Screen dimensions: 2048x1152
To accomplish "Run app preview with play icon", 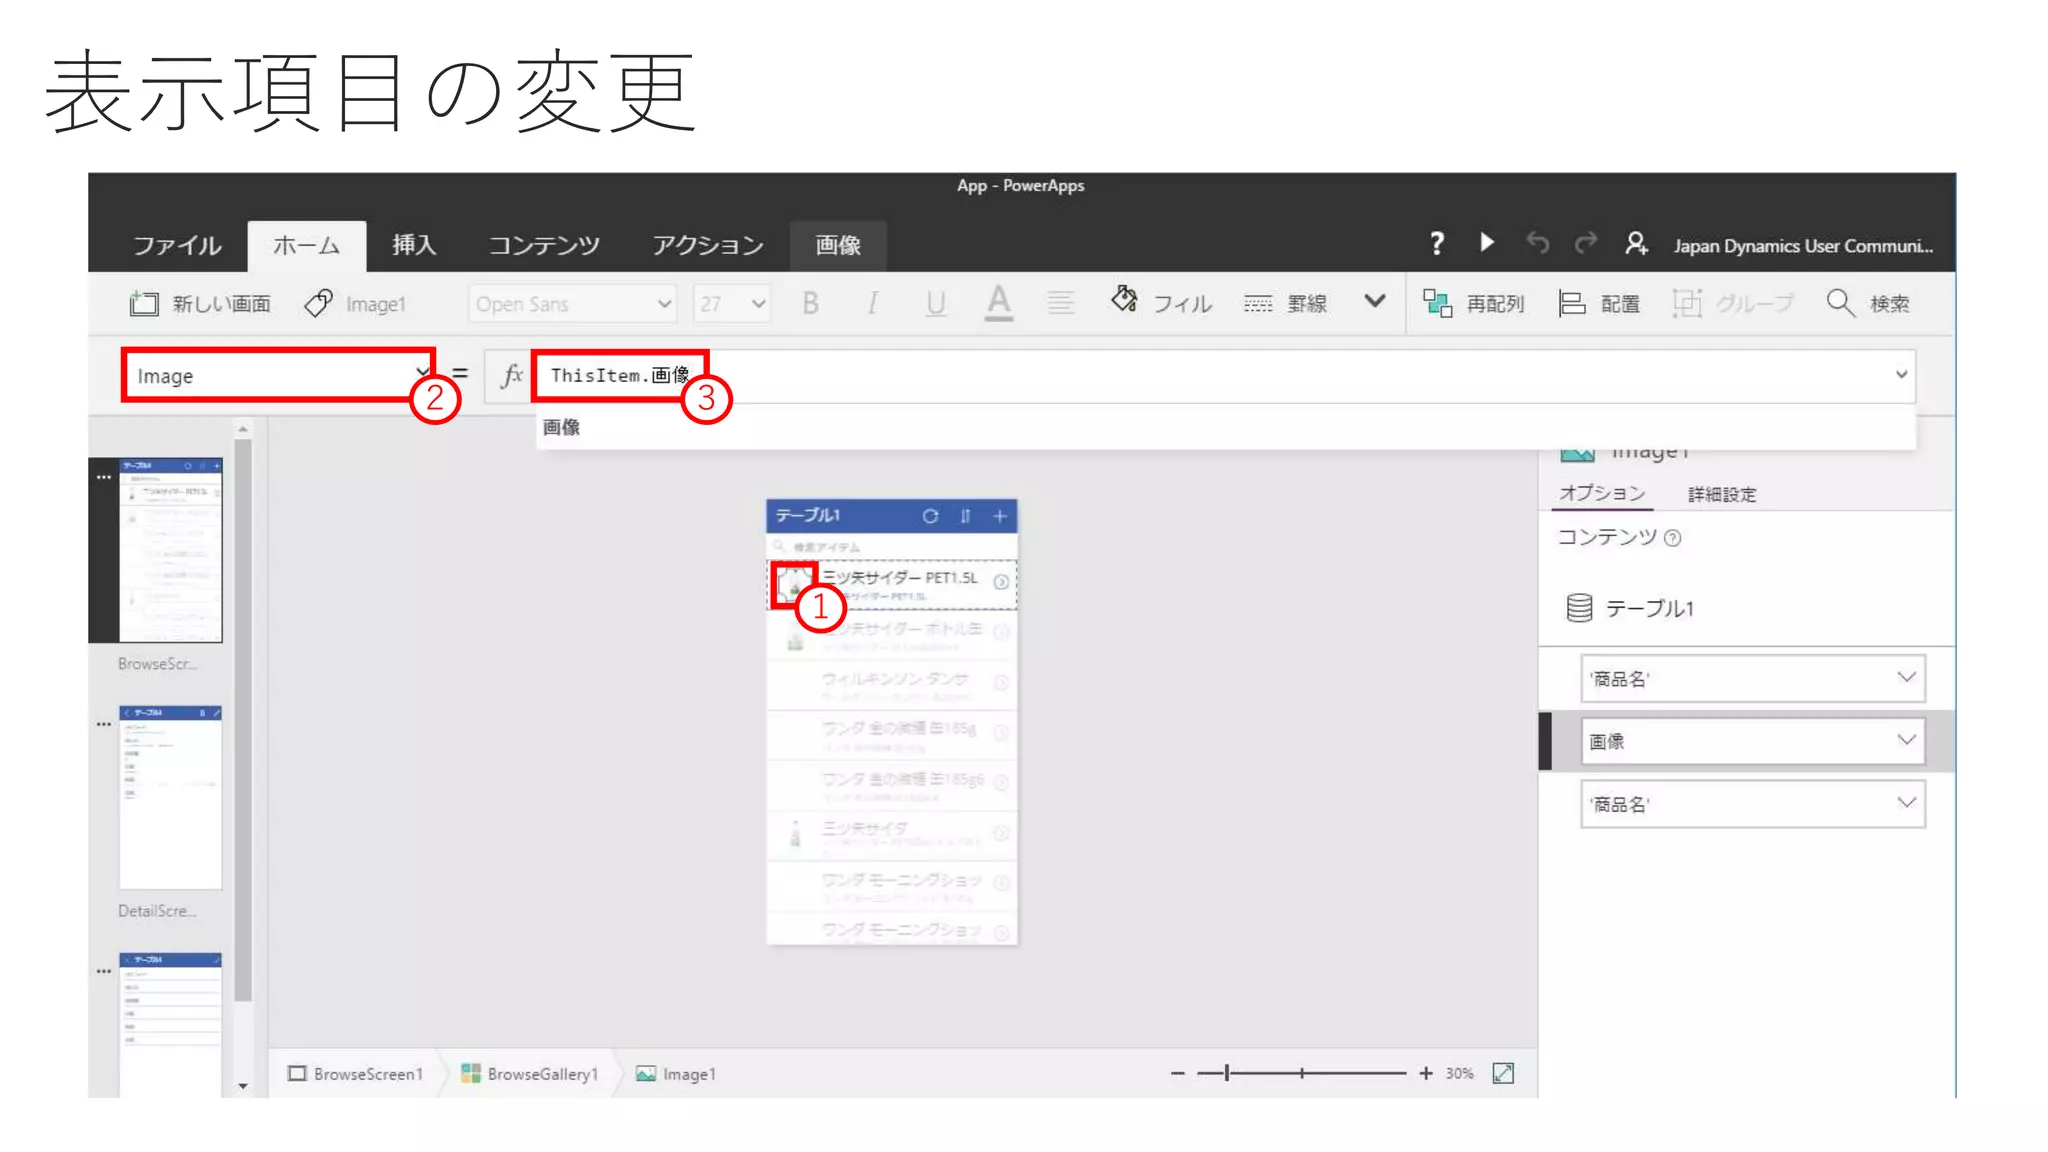I will (1487, 242).
